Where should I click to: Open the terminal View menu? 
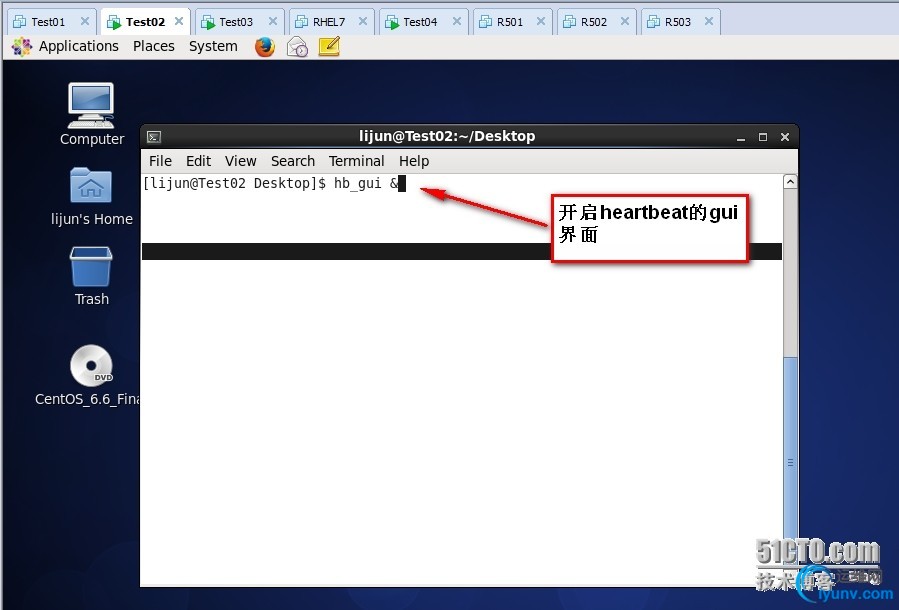coord(240,161)
